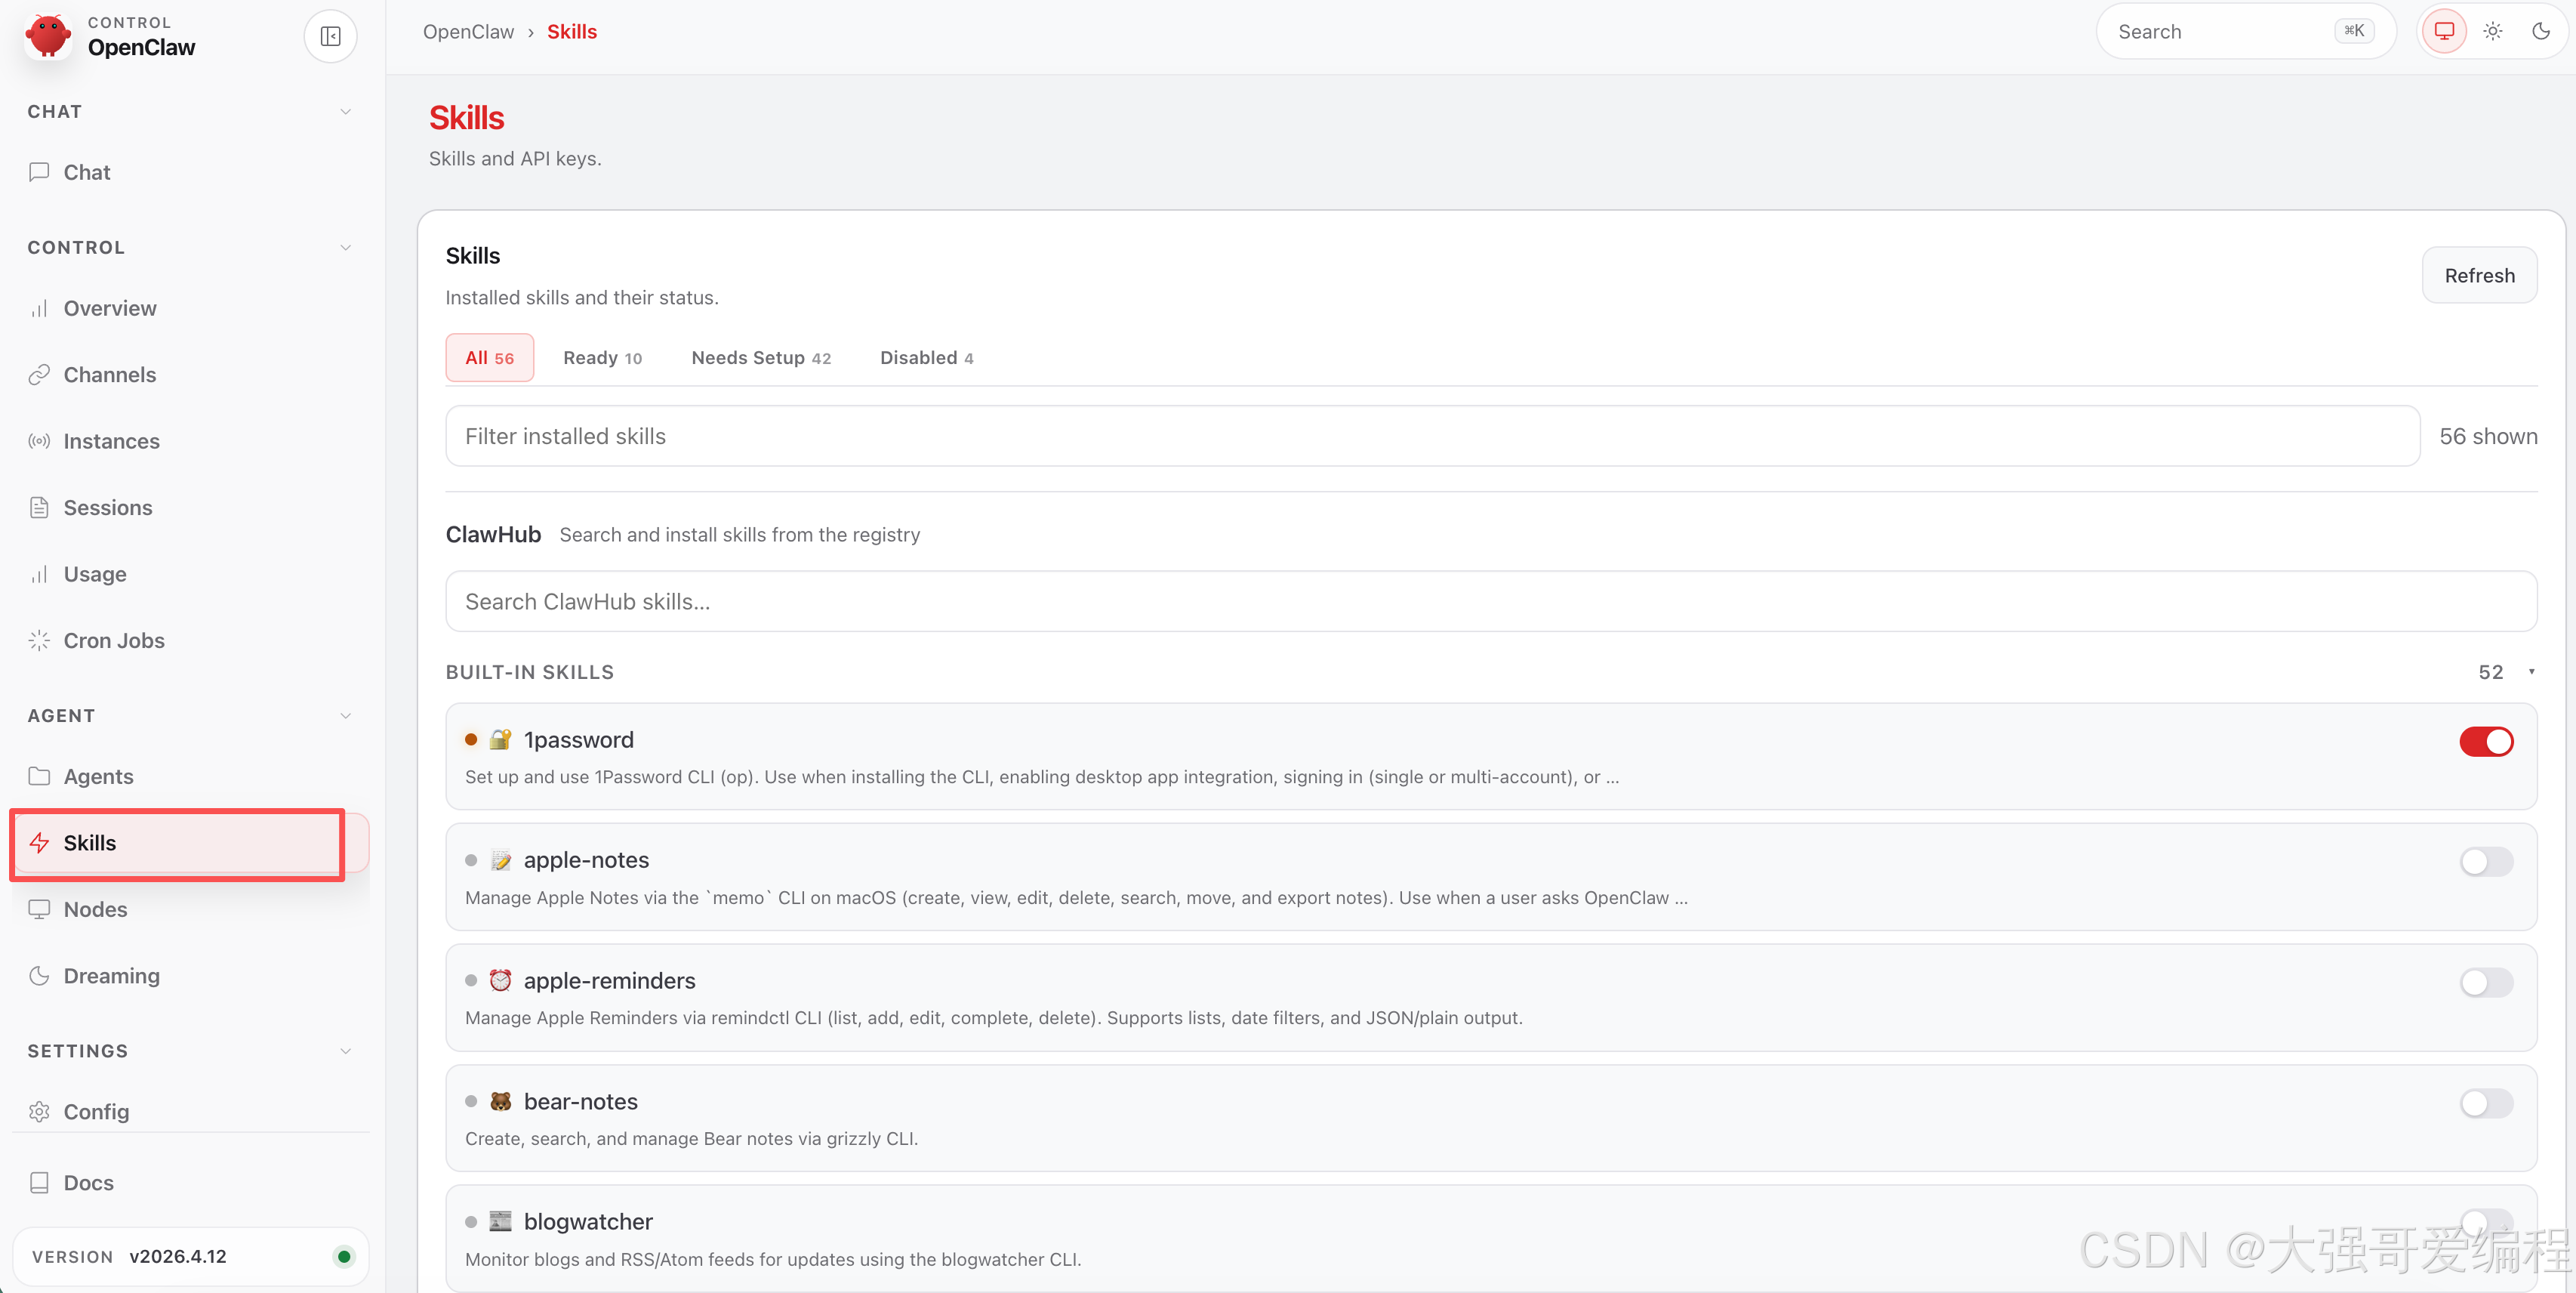Viewport: 2576px width, 1293px height.
Task: Collapse the AGENT sidebar section
Action: (x=345, y=715)
